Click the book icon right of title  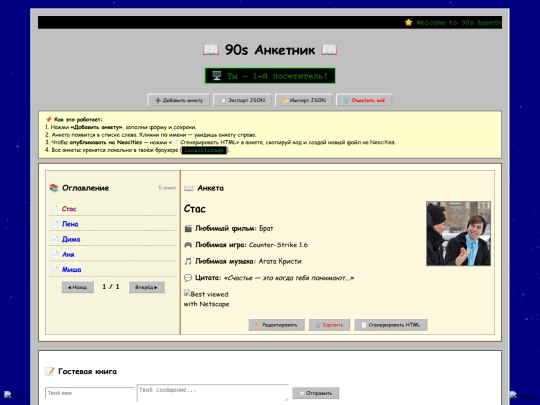(x=329, y=50)
